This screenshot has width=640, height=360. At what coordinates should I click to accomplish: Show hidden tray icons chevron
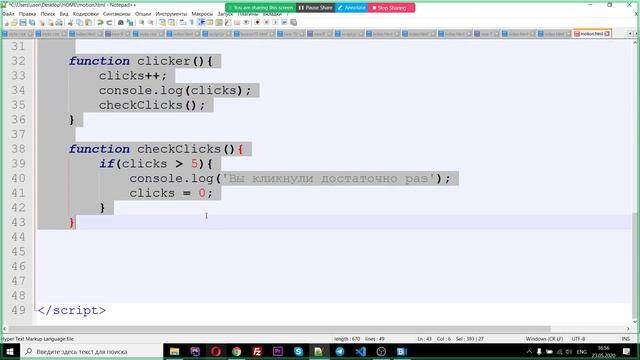(529, 351)
